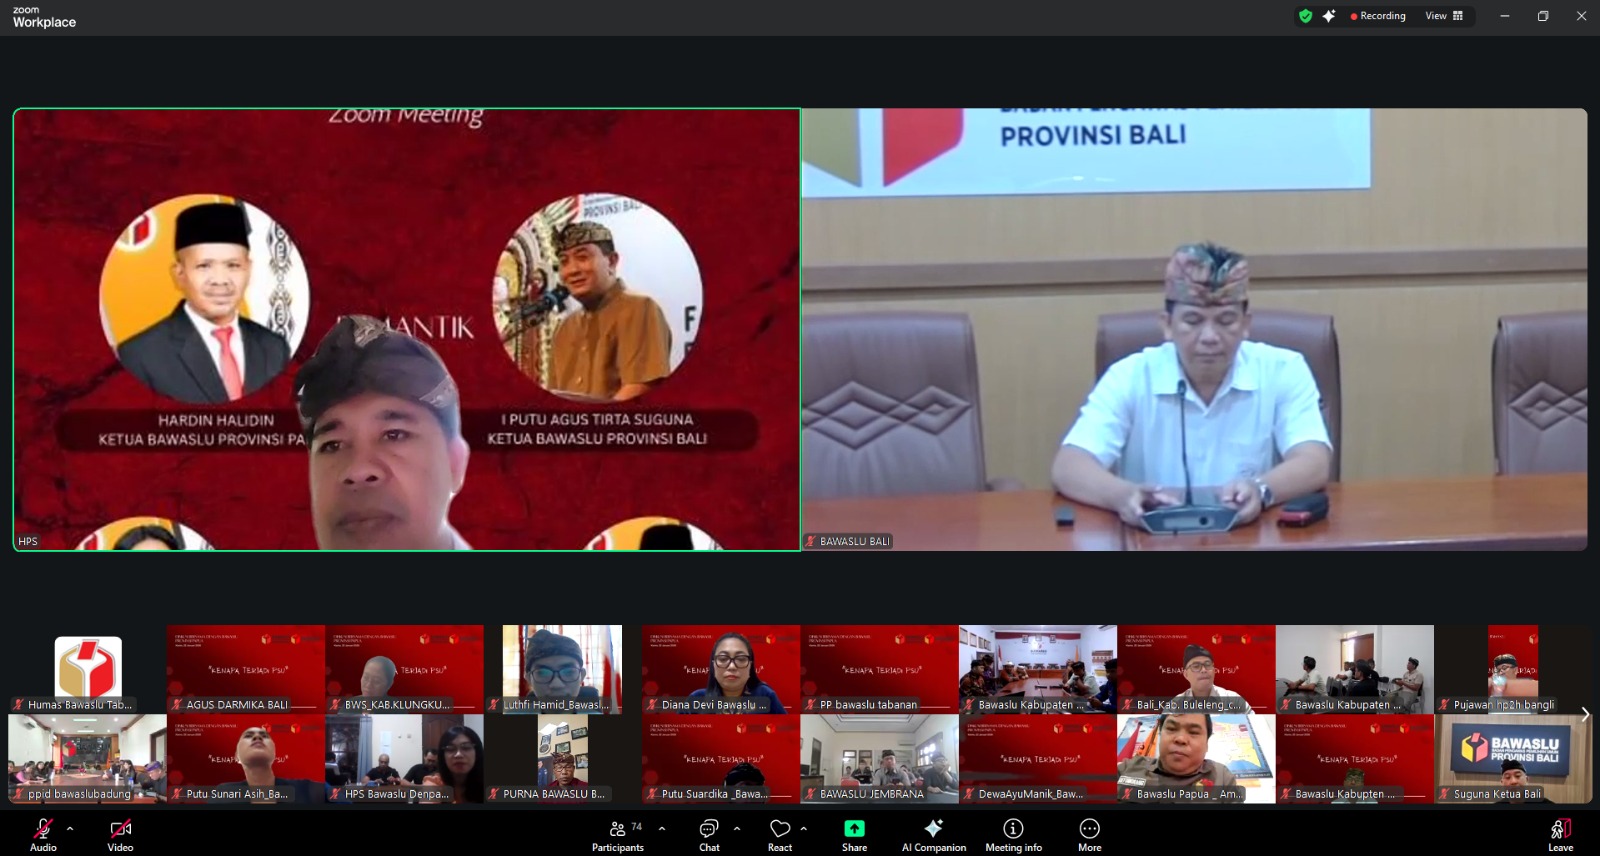The image size is (1600, 856).
Task: Show next page of participant thumbnails
Action: 1585,714
